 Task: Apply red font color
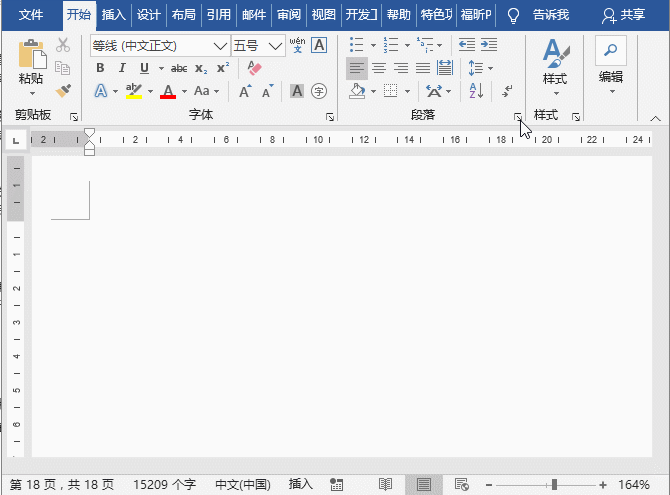pyautogui.click(x=168, y=91)
